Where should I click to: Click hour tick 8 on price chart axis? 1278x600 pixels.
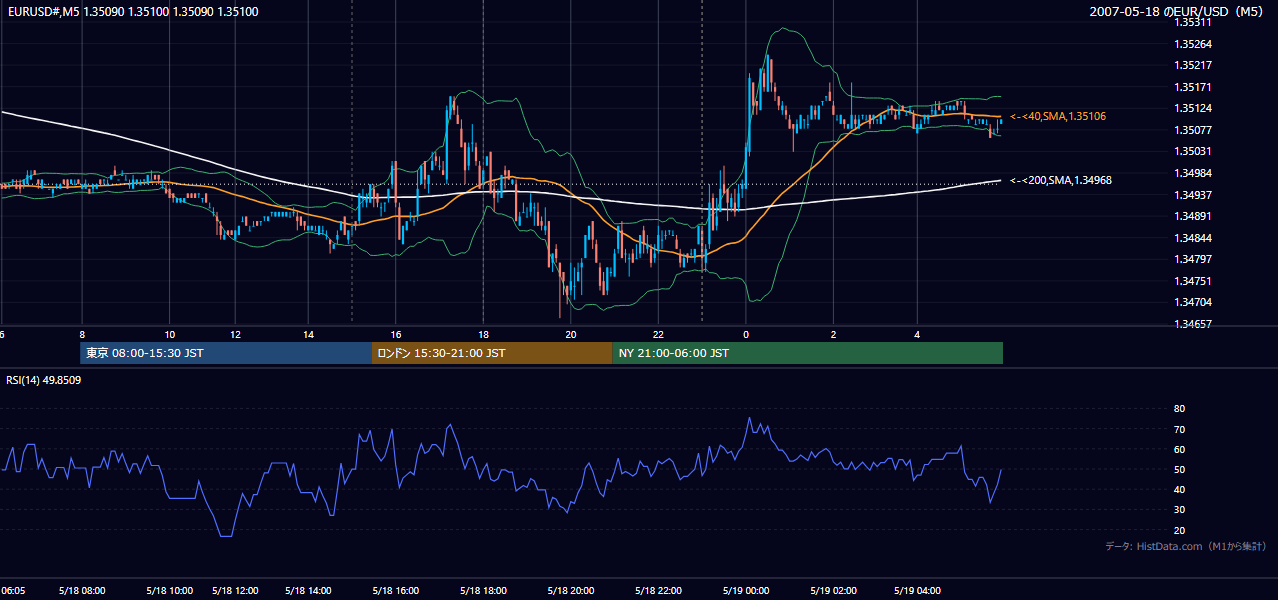pyautogui.click(x=82, y=335)
